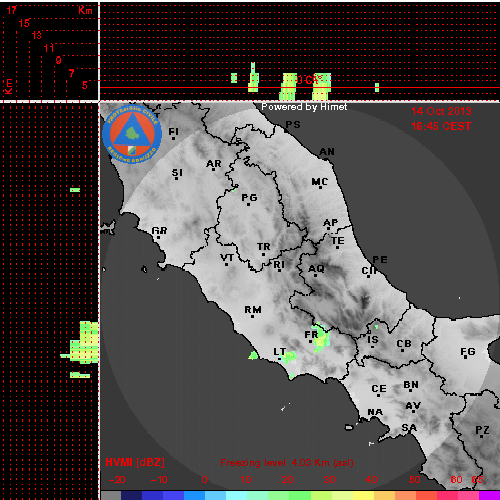The image size is (500, 500).
Task: Click the vertical 'Km' label on the left axis
Action: 8,87
